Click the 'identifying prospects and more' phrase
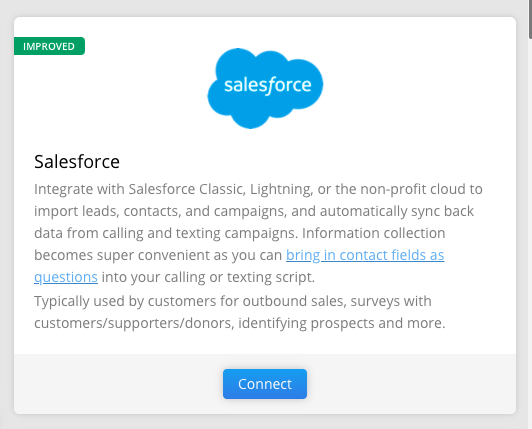532x429 pixels. tap(342, 323)
